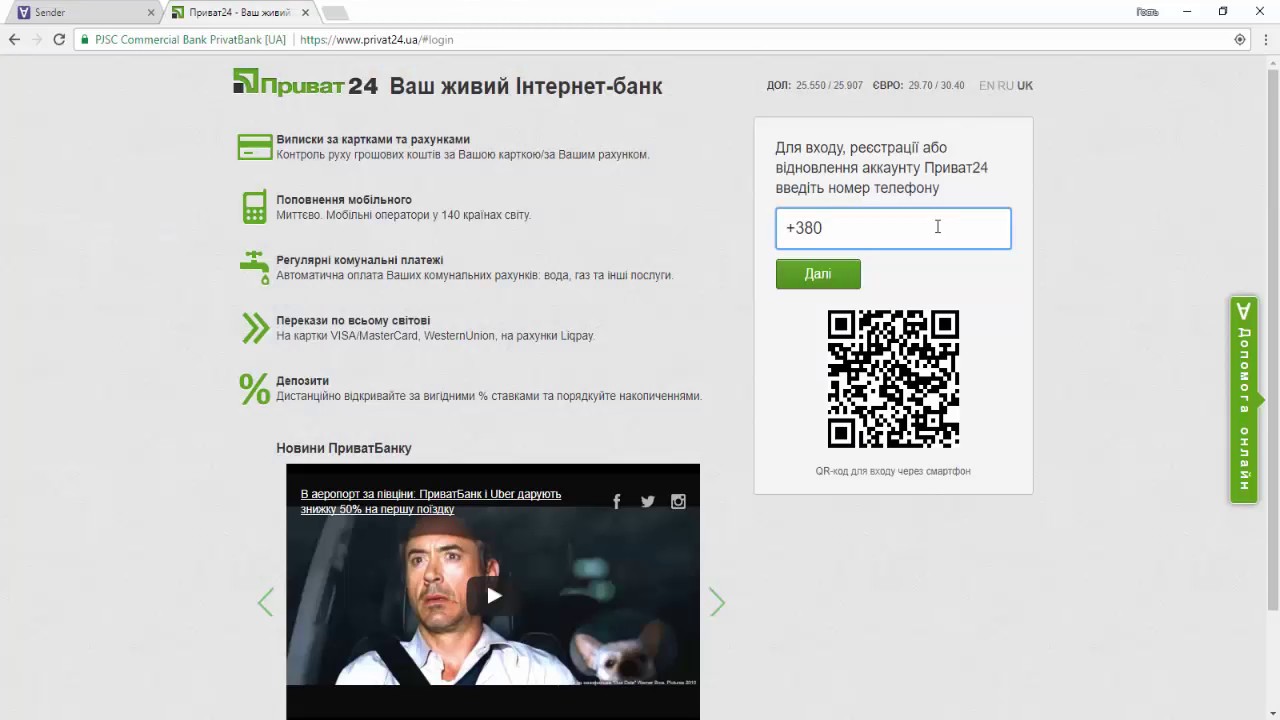Open the Facebook share icon on the video
The height and width of the screenshot is (720, 1280).
(617, 502)
